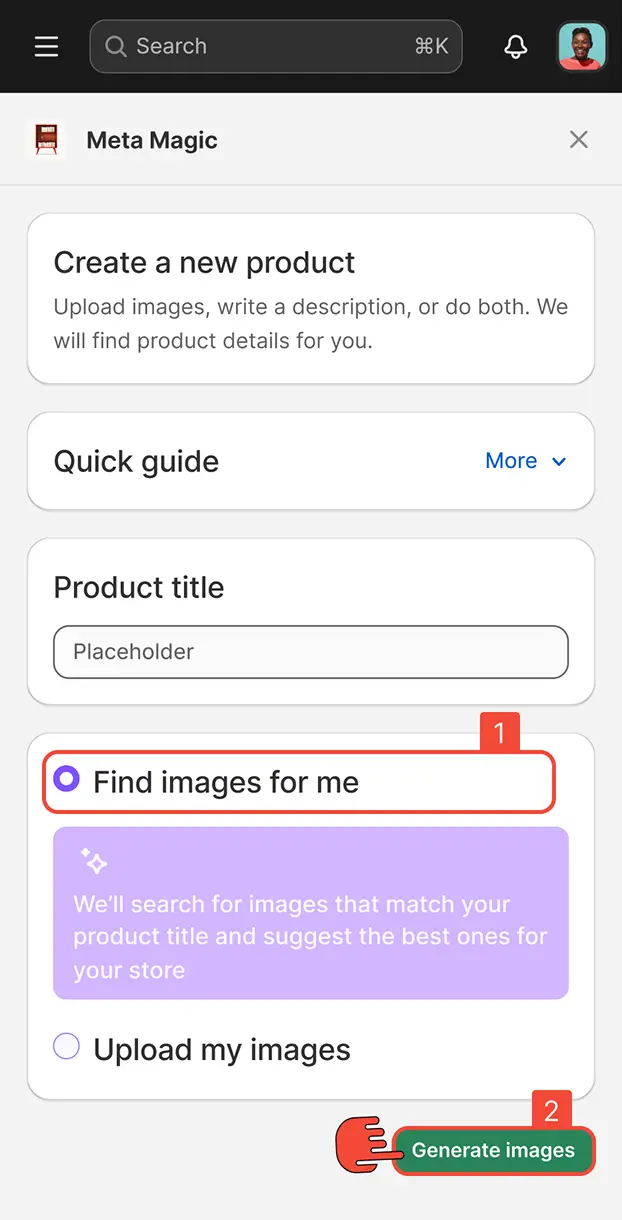Select the "Find images for me" radio button
Image resolution: width=622 pixels, height=1220 pixels.
pyautogui.click(x=66, y=779)
